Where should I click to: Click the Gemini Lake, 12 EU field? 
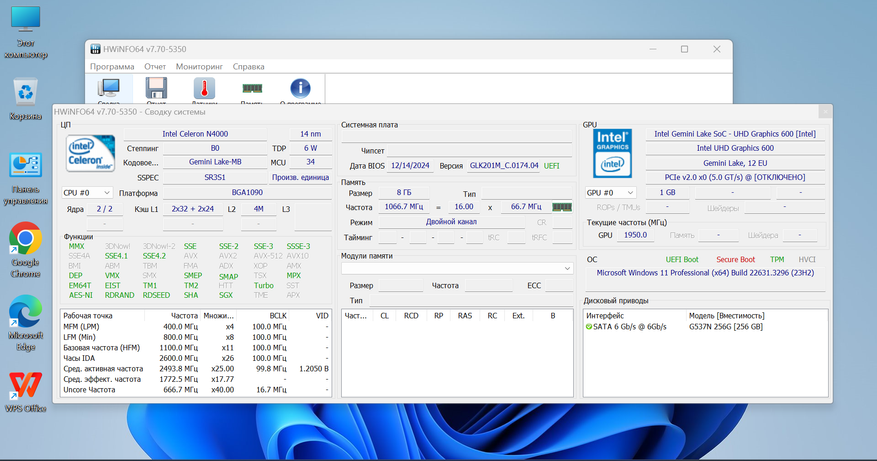pos(735,163)
